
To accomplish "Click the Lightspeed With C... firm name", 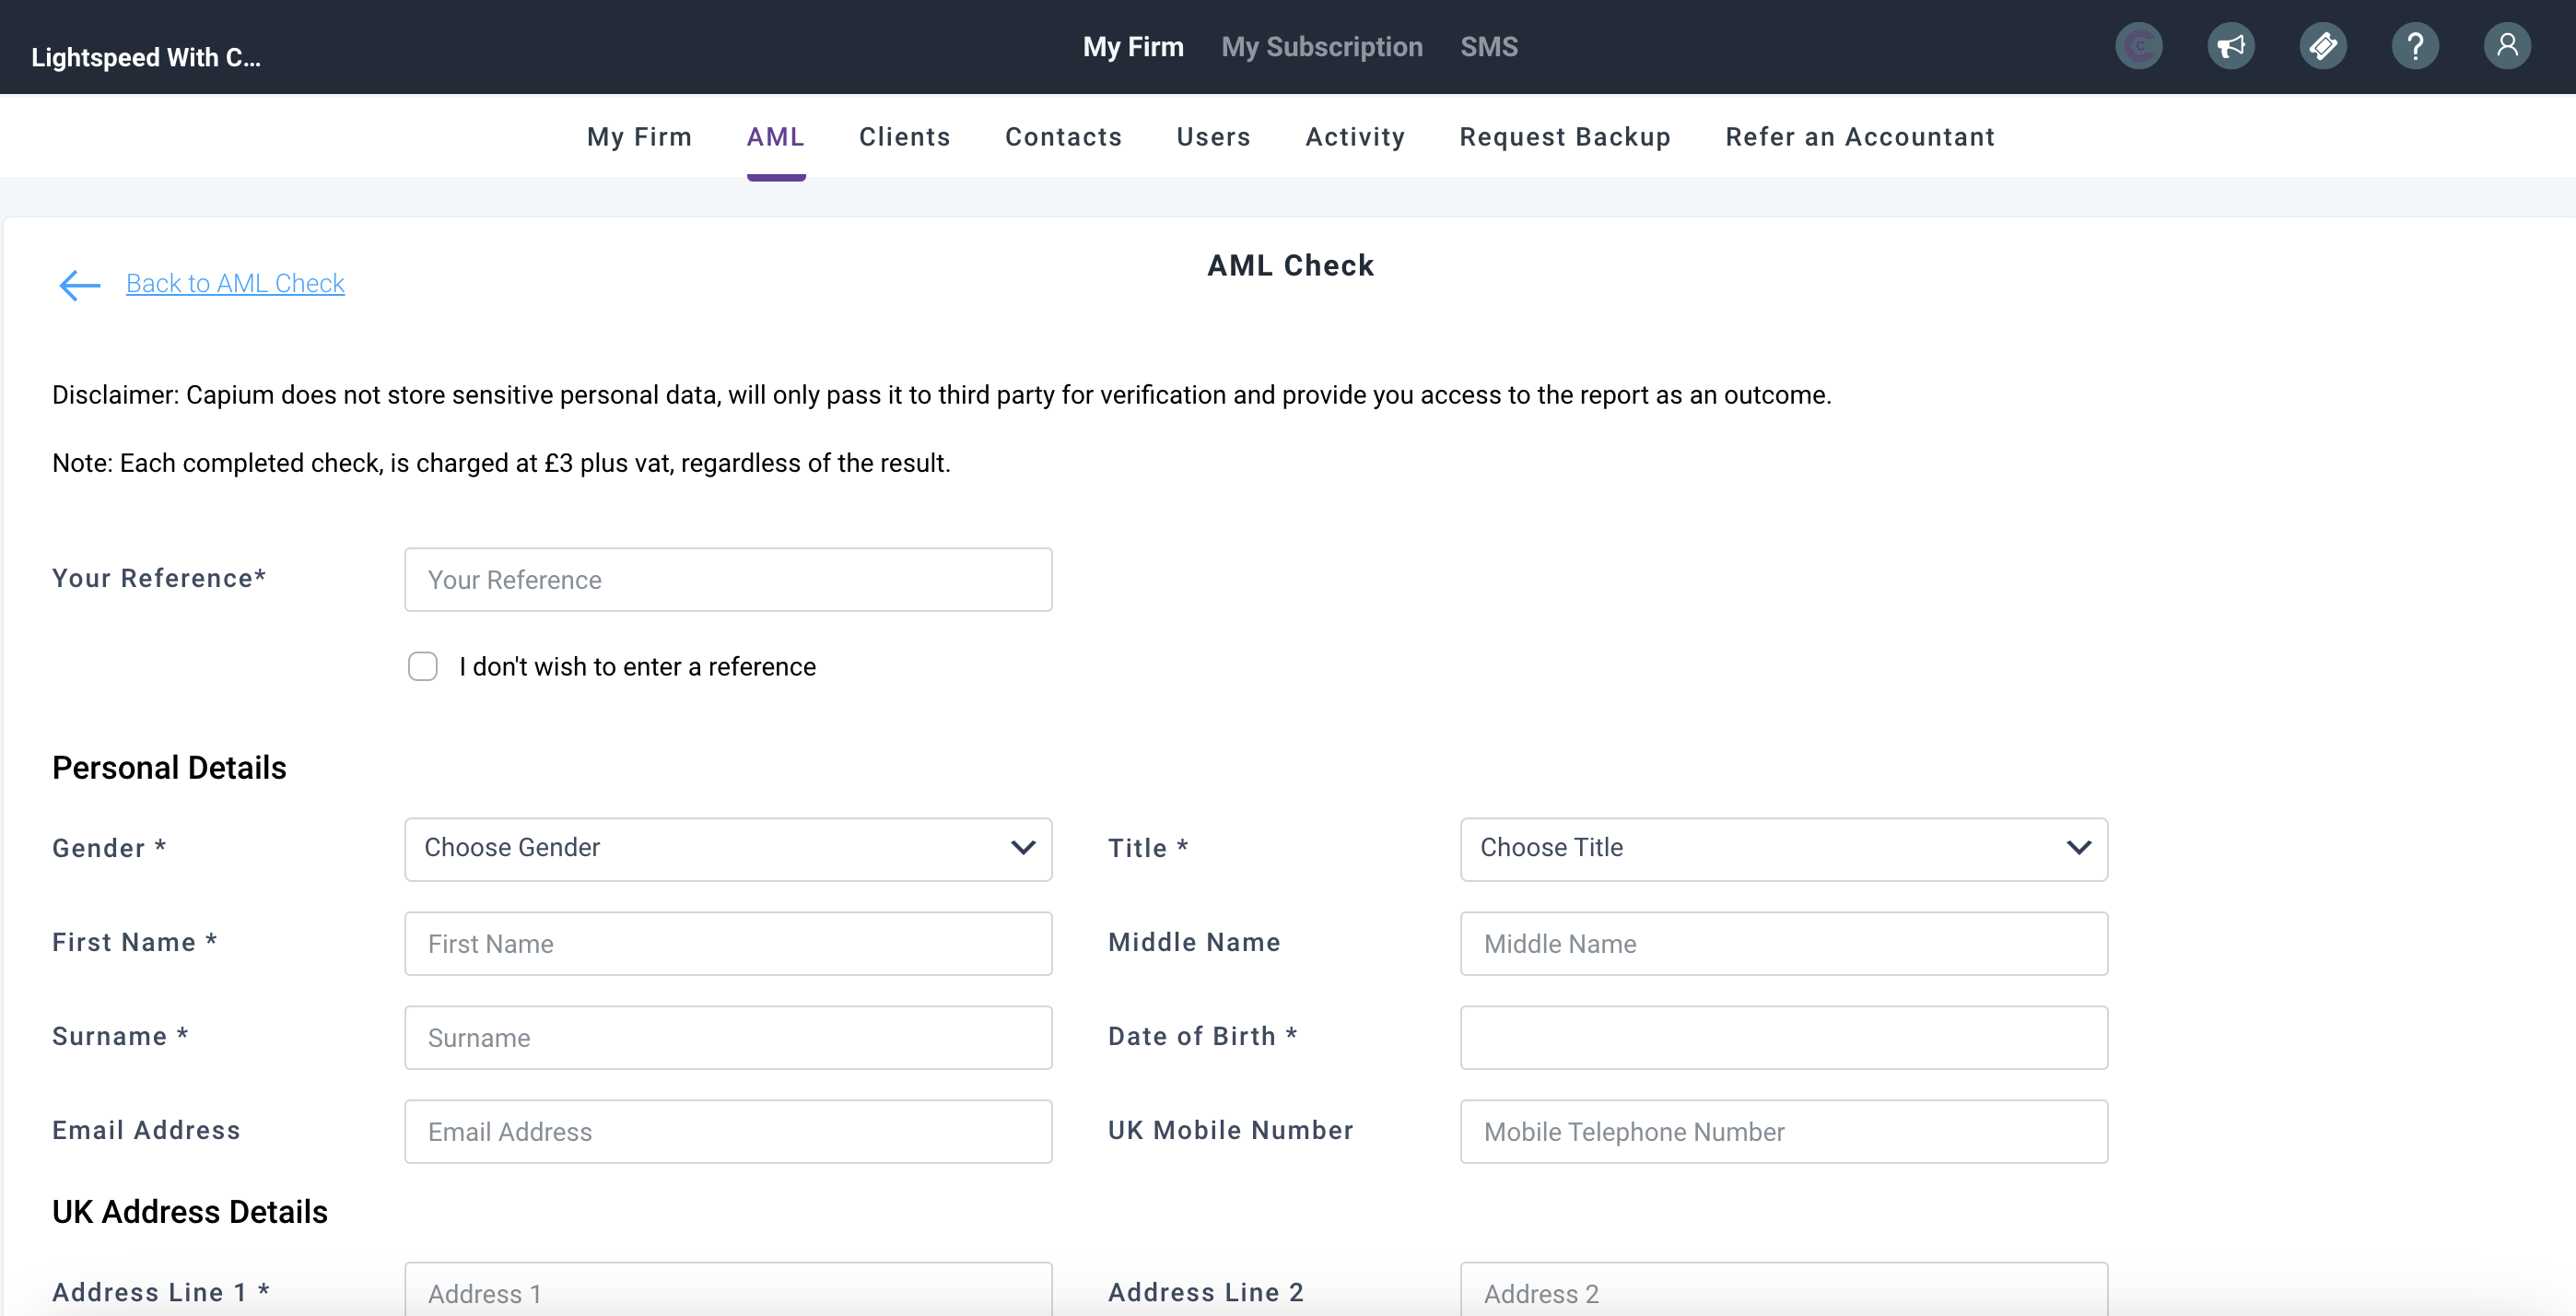I will pos(146,58).
